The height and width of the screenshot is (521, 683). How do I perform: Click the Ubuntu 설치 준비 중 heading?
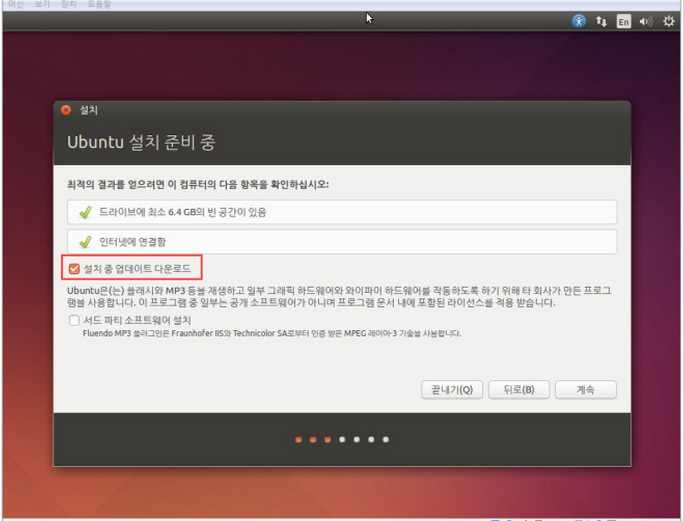click(141, 142)
